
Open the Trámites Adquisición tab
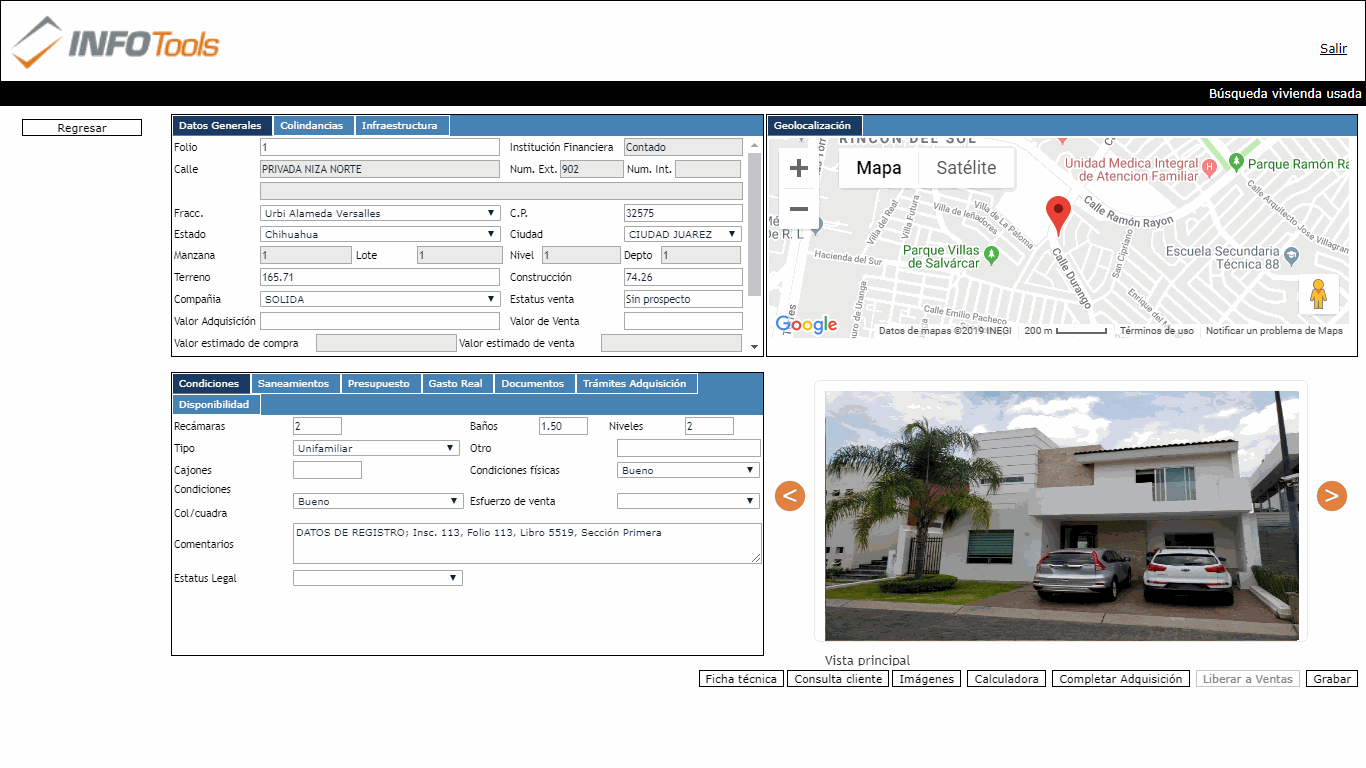pyautogui.click(x=637, y=384)
